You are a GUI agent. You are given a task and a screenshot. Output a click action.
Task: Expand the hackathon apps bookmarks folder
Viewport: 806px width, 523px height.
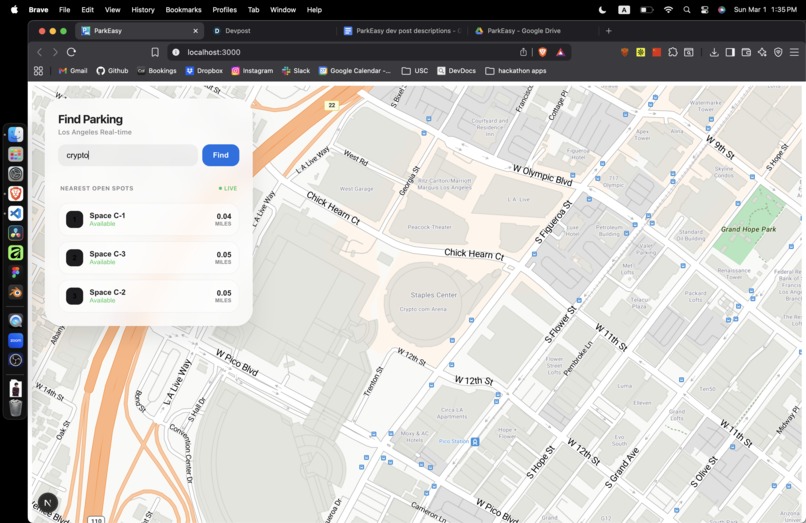(x=516, y=71)
